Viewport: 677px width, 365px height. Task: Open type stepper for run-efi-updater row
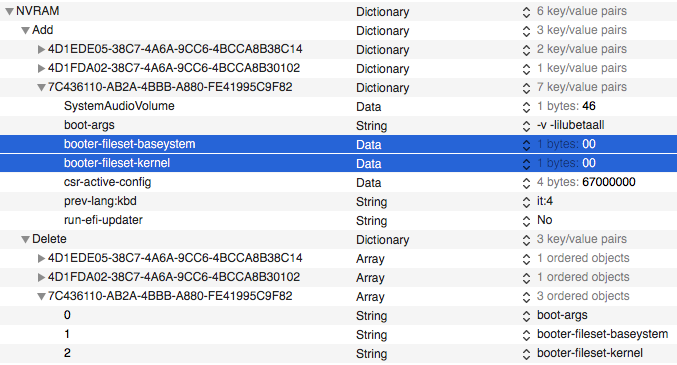click(526, 221)
